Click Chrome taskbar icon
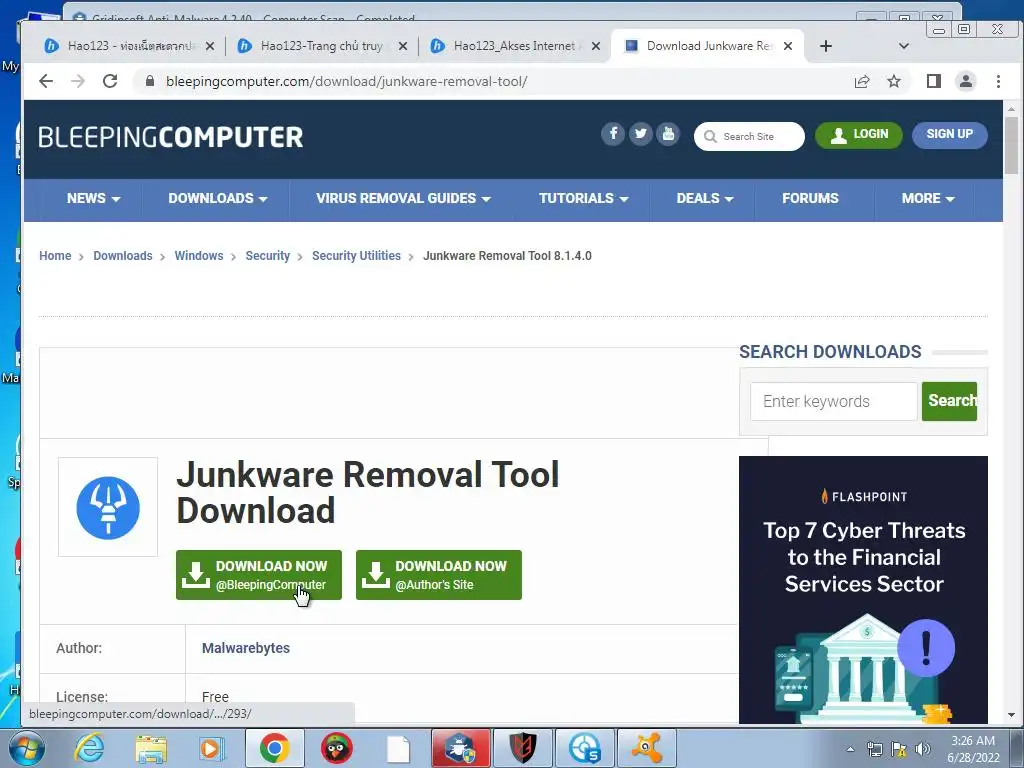 pyautogui.click(x=275, y=748)
